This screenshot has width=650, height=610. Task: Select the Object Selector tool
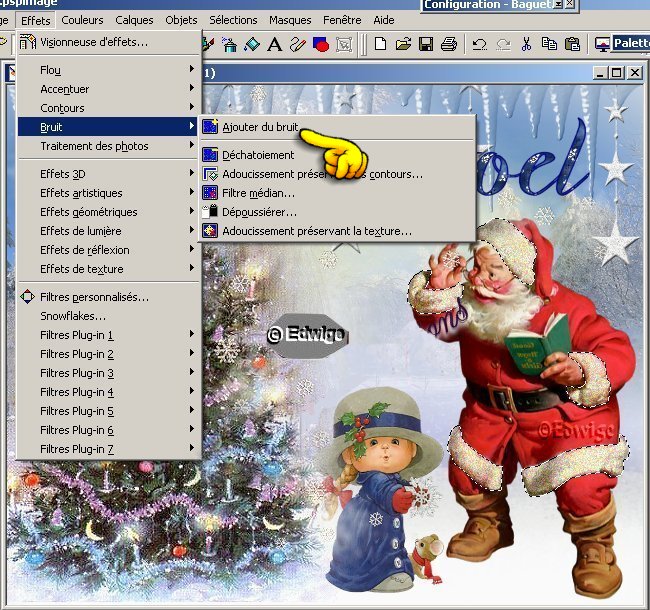(x=344, y=44)
